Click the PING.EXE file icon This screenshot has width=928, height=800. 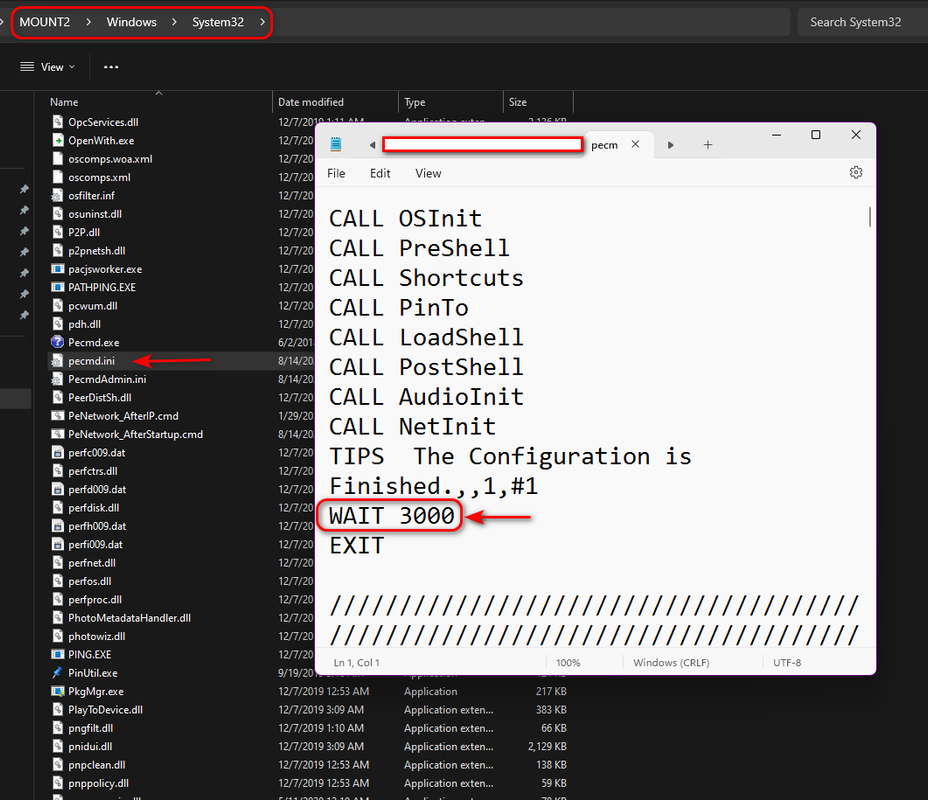57,654
